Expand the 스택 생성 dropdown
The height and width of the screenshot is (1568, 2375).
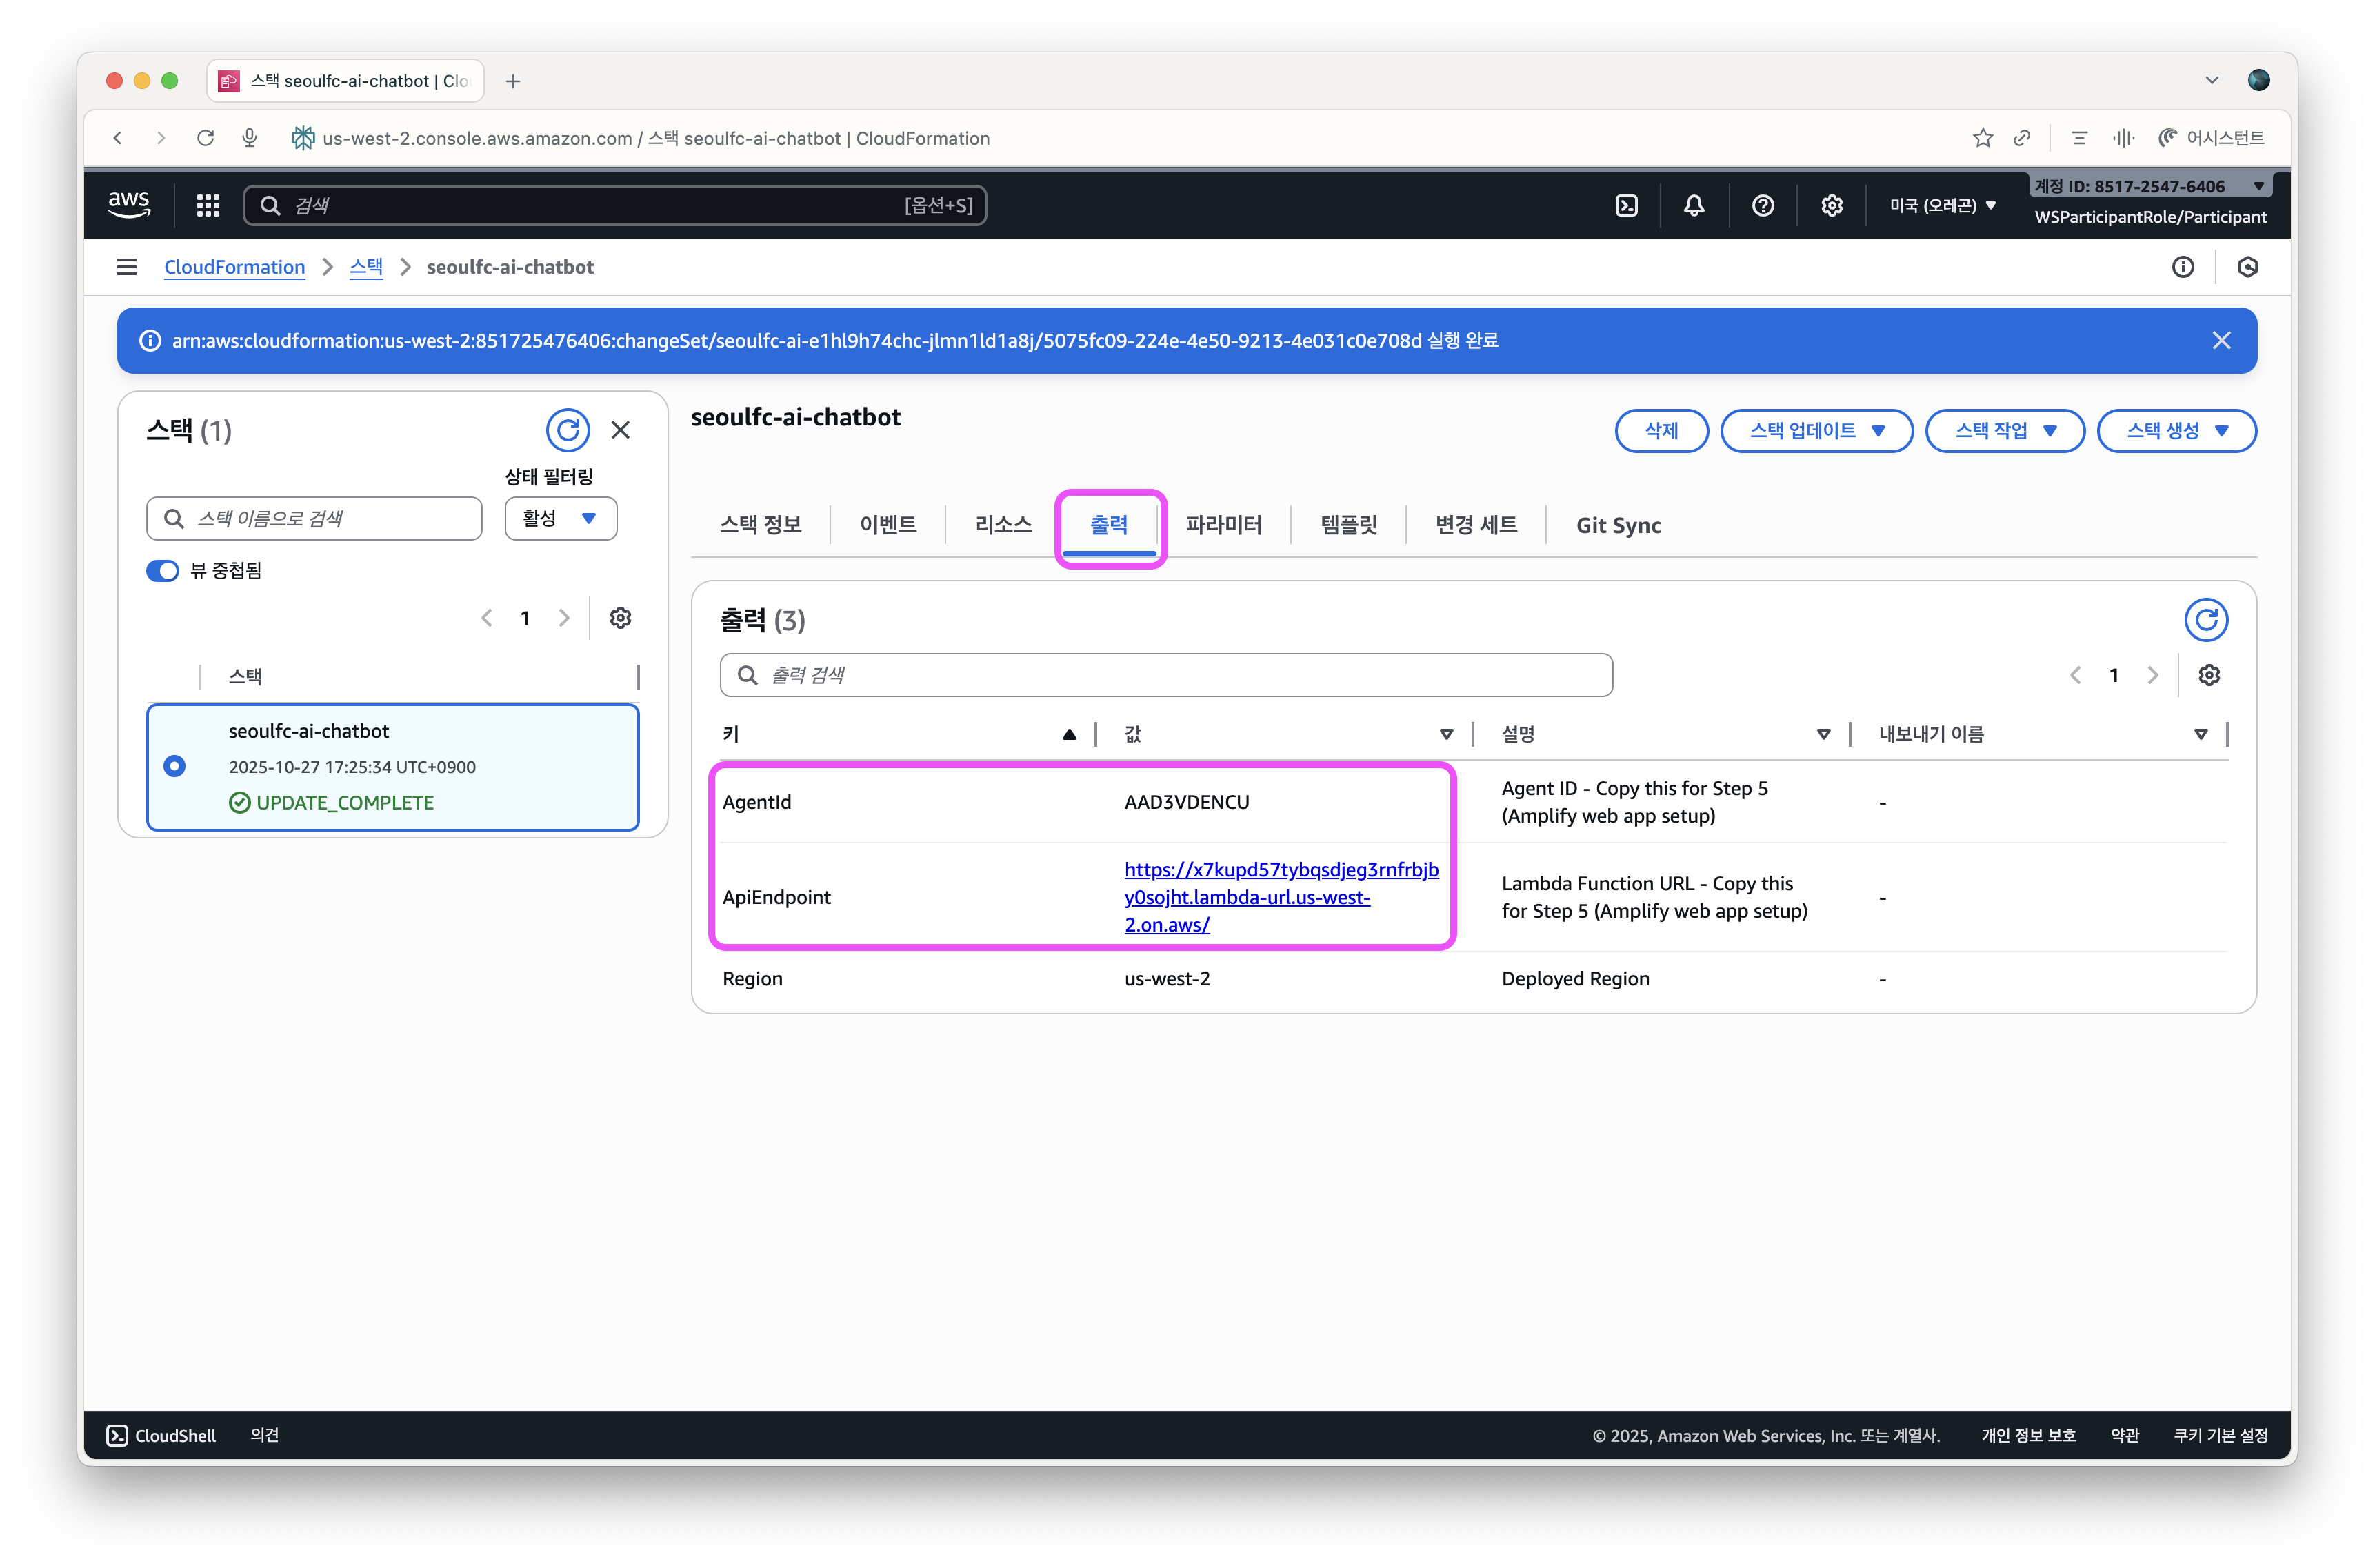tap(2176, 431)
